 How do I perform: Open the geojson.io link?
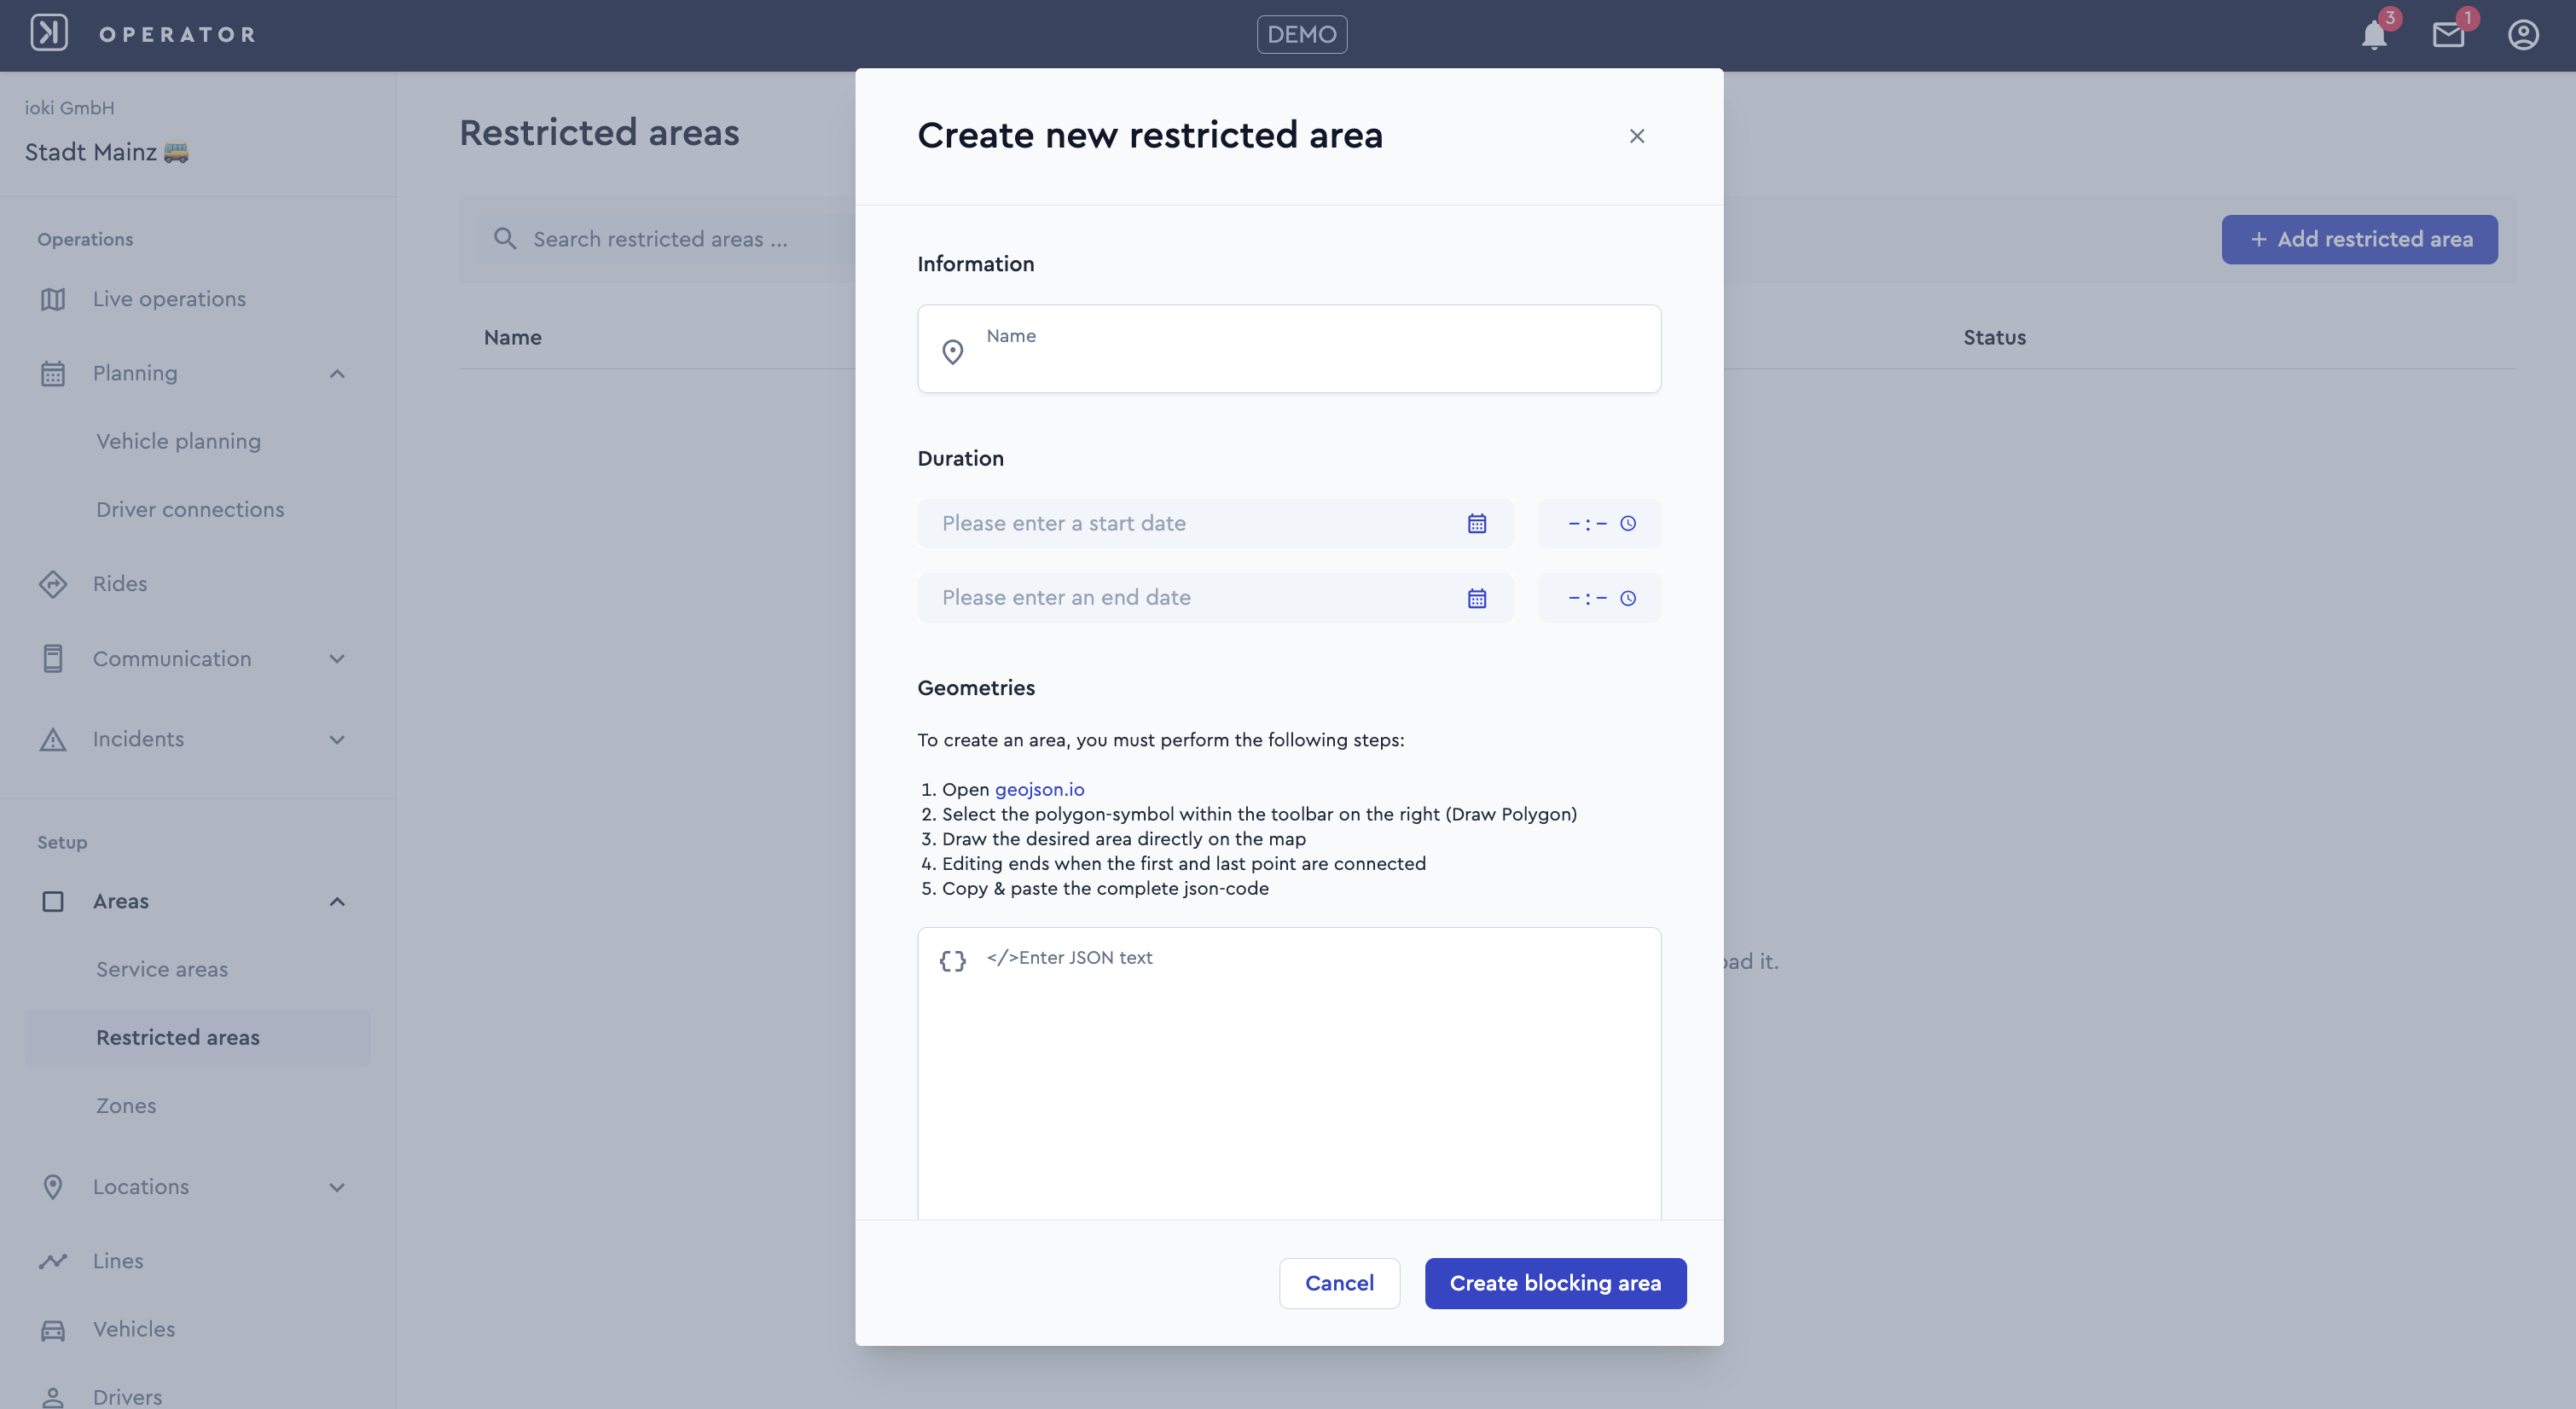pos(1039,790)
